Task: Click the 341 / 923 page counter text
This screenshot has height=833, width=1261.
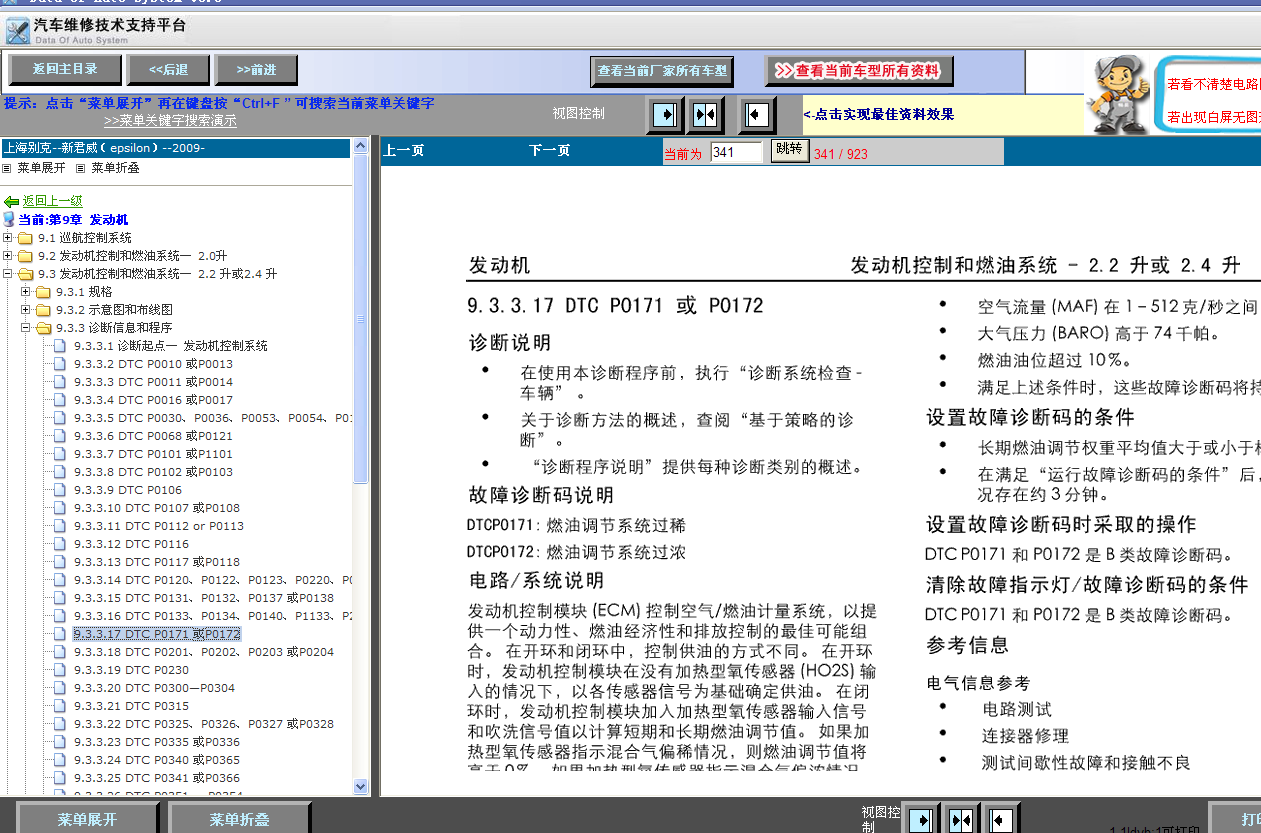Action: (841, 154)
